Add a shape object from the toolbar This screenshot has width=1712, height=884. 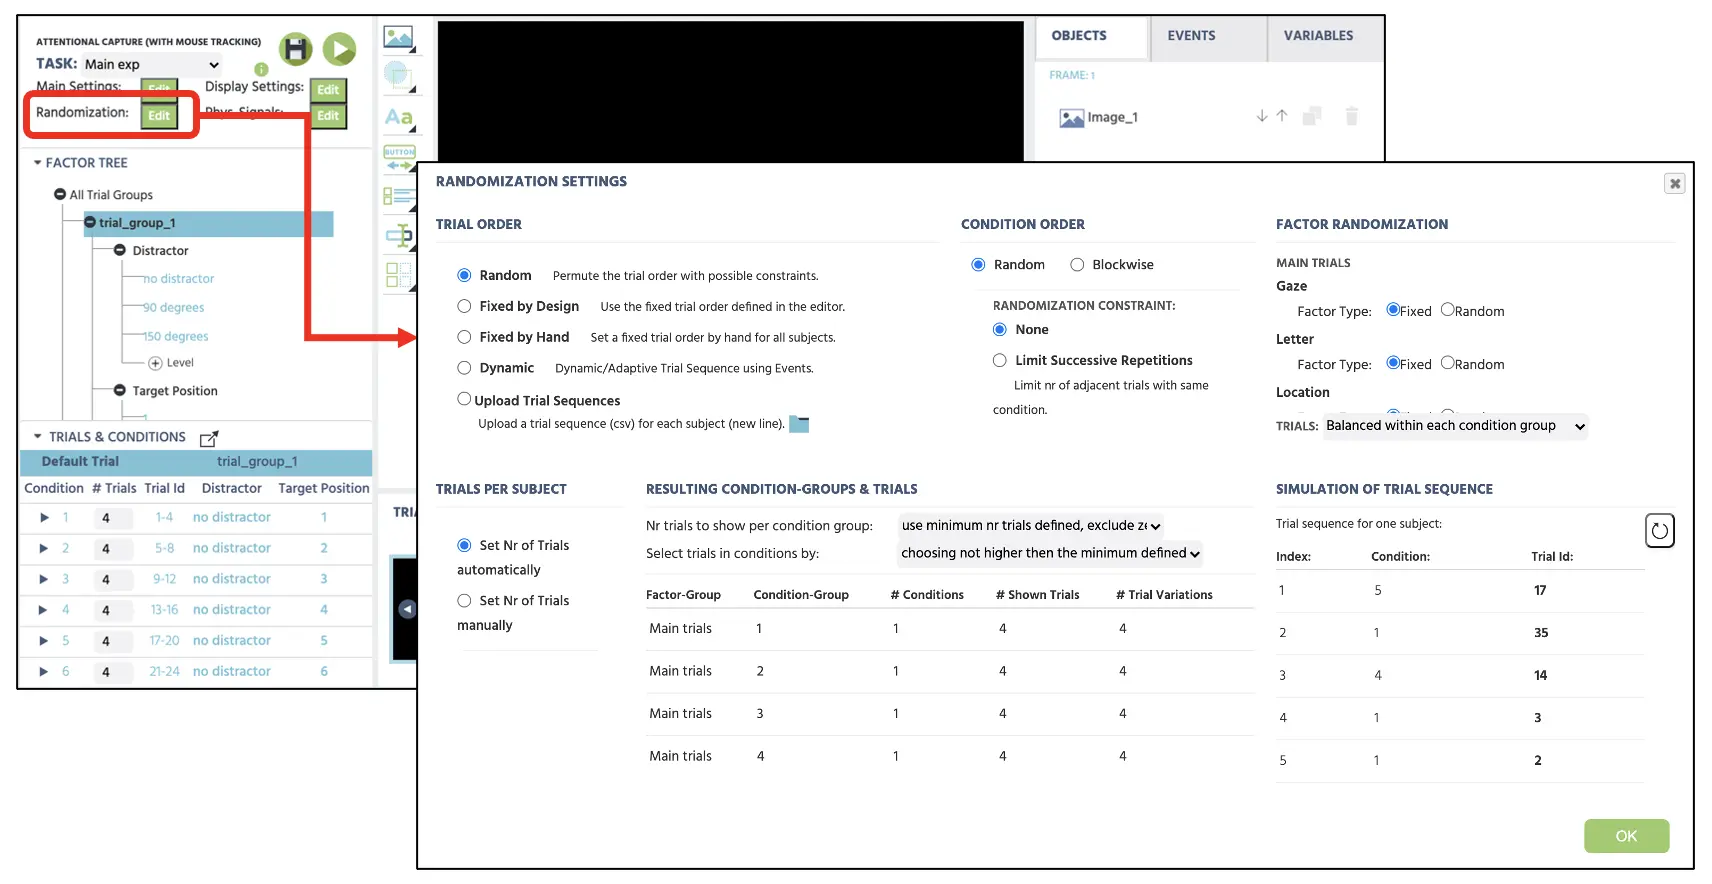coord(398,75)
